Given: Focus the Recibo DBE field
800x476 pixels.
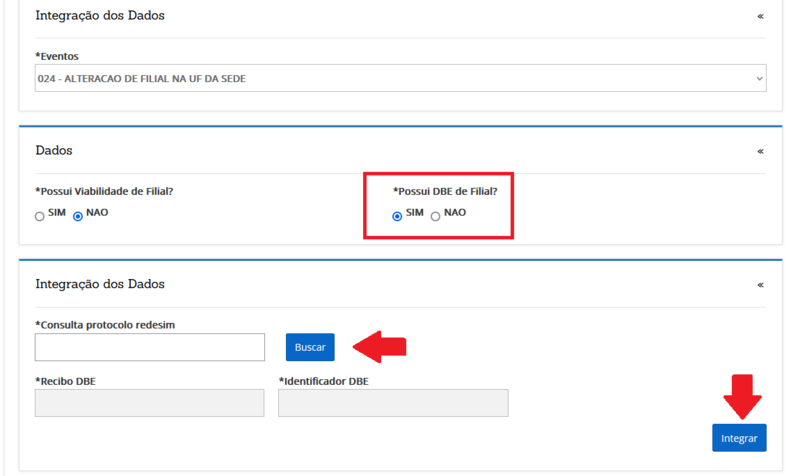Looking at the screenshot, I should point(150,403).
